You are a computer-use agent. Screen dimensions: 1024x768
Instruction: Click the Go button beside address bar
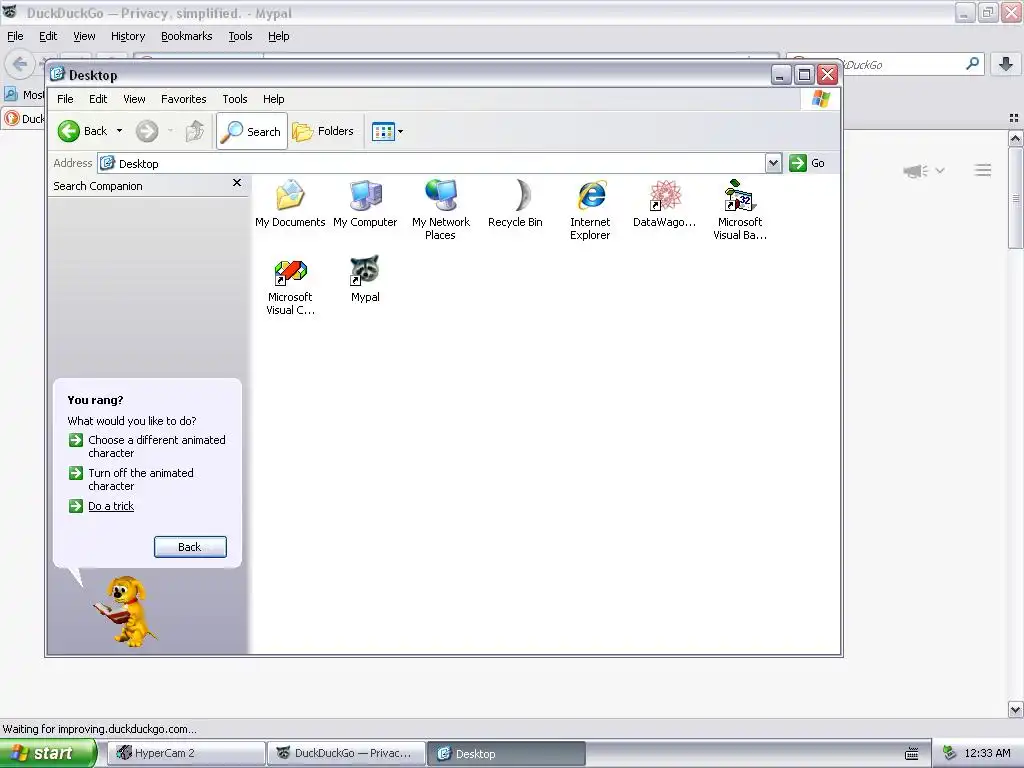tap(807, 163)
